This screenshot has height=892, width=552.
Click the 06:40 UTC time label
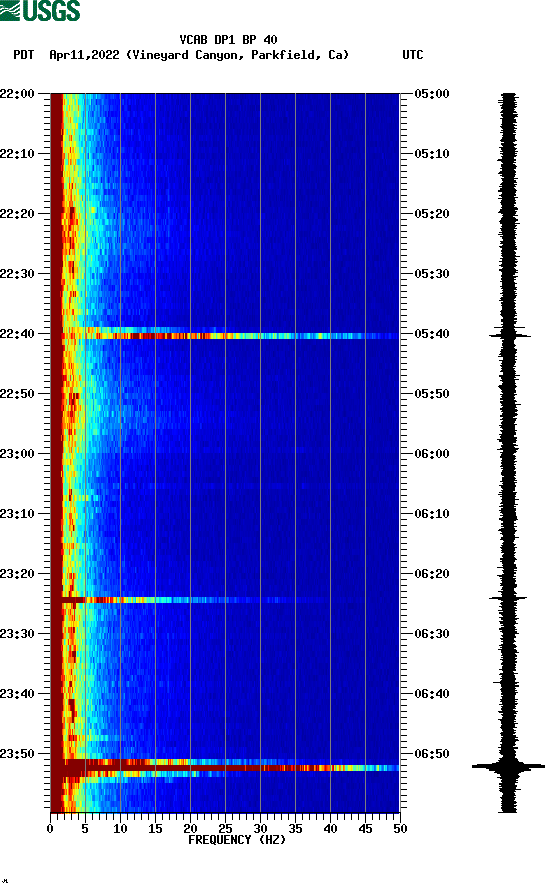(x=432, y=694)
